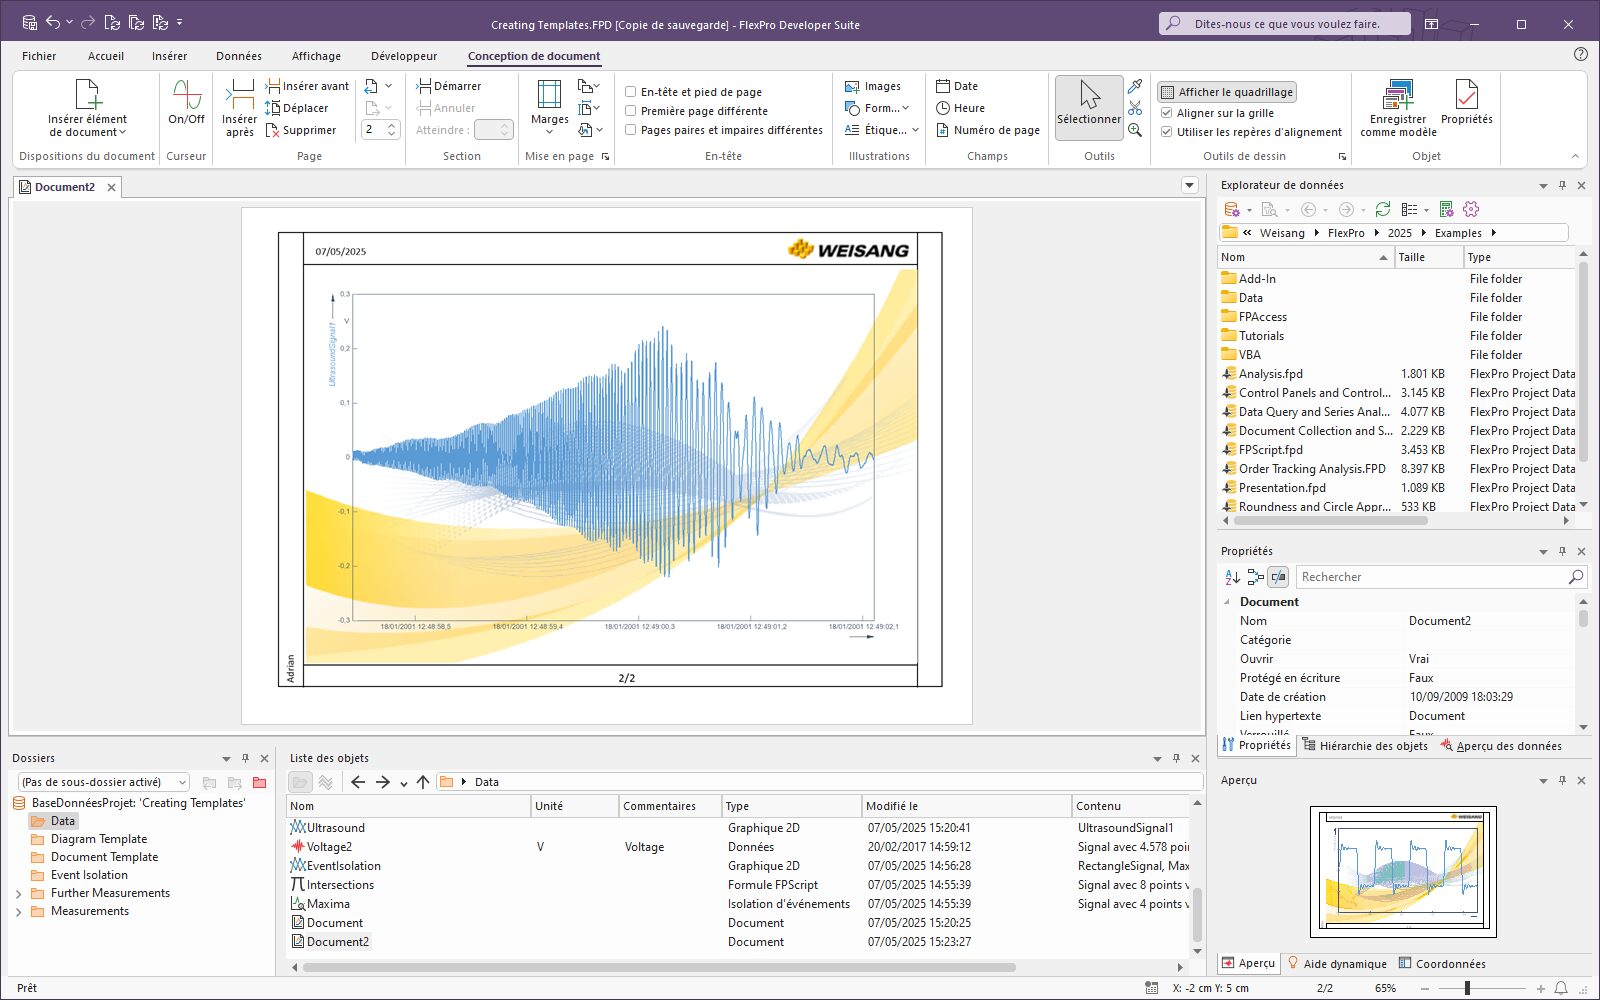Check Première page différente option
This screenshot has height=1000, width=1600.
point(631,111)
